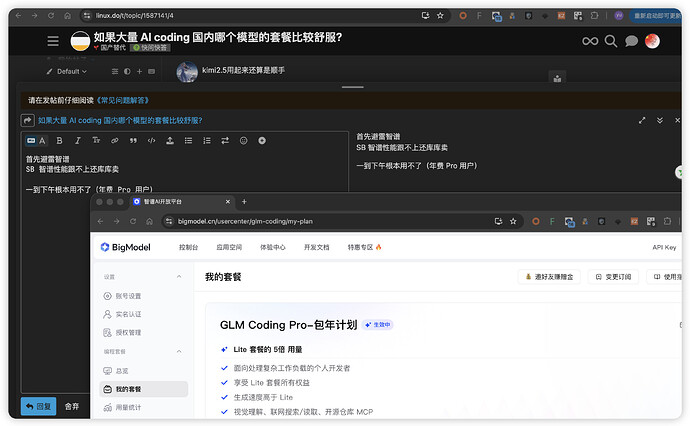This screenshot has width=690, height=426.
Task: Toggle bold formatting in the composer
Action: pos(59,141)
